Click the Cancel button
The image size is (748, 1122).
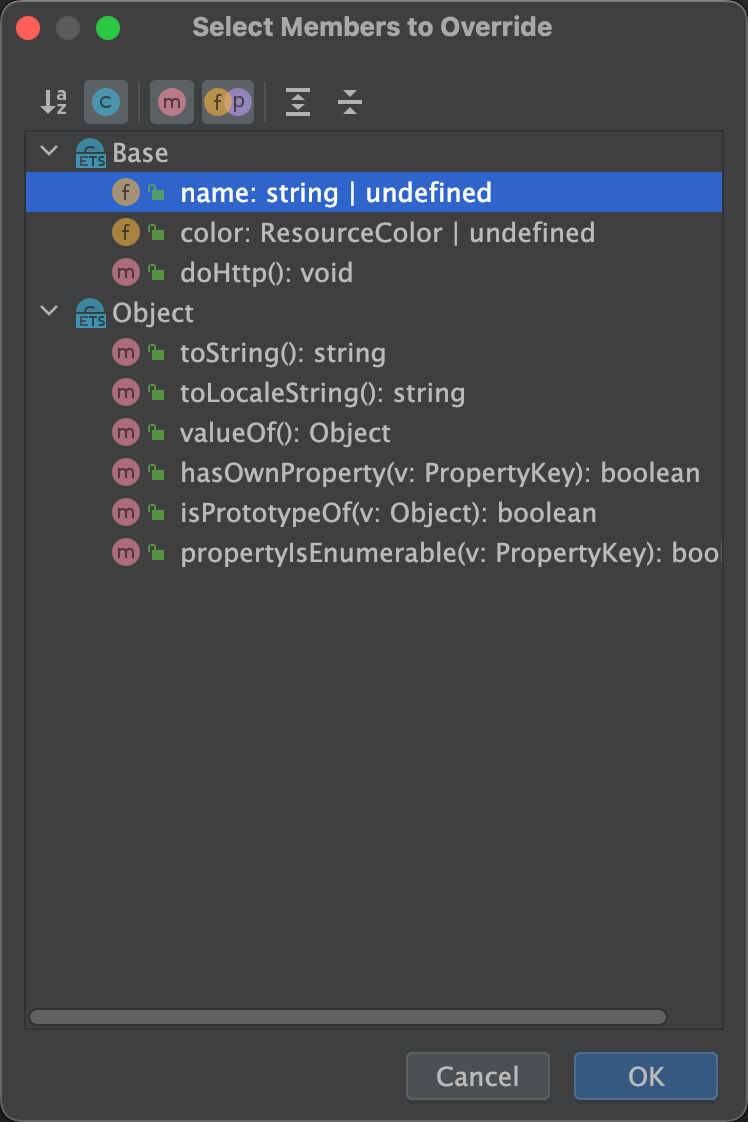click(x=477, y=1075)
